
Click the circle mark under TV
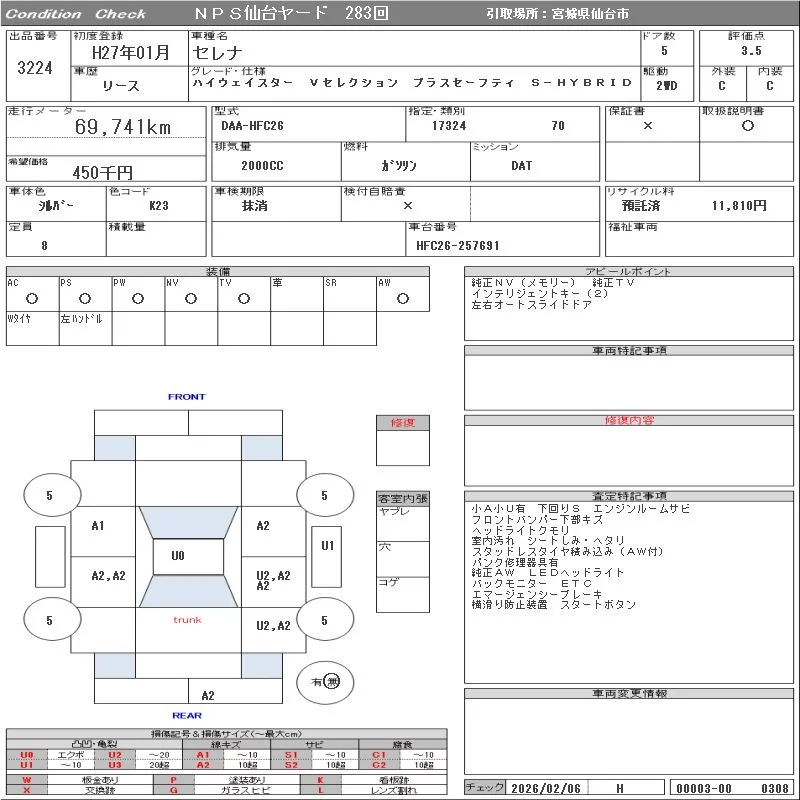pyautogui.click(x=244, y=298)
